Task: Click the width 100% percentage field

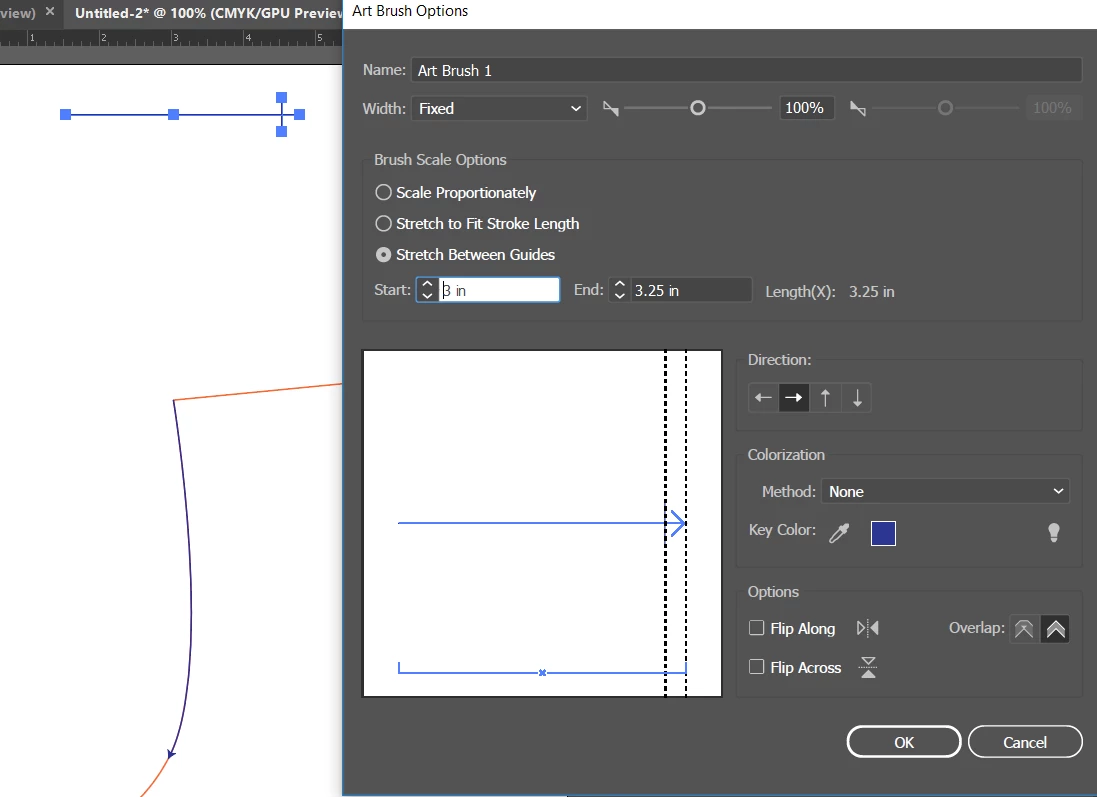Action: click(x=807, y=108)
